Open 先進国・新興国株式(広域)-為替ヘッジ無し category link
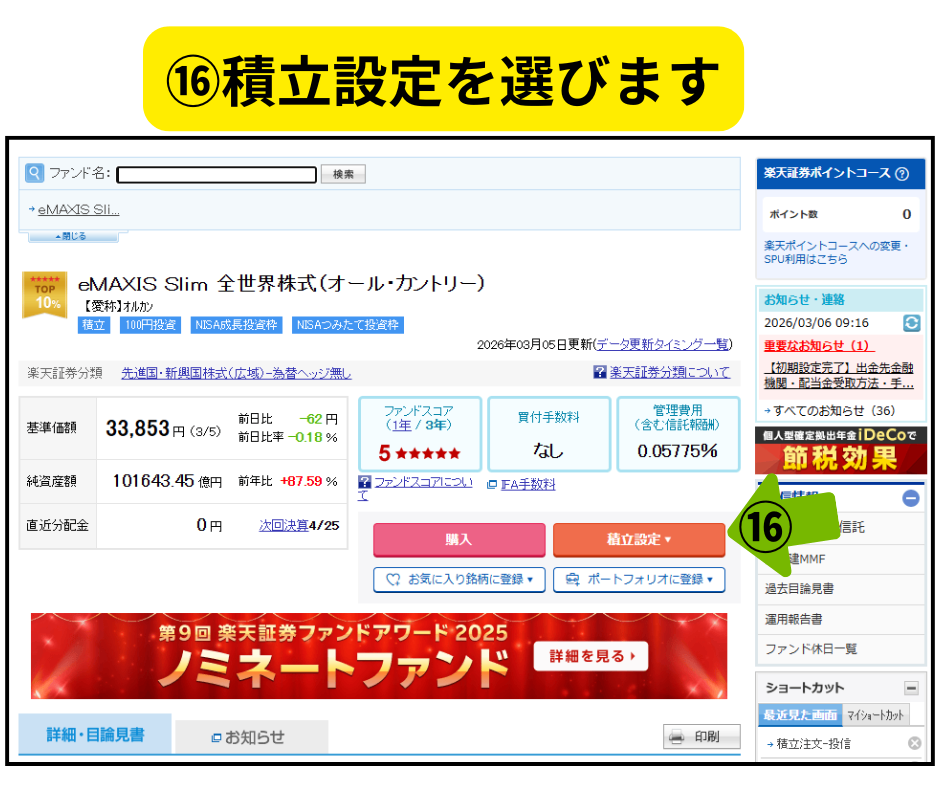This screenshot has height=788, width=940. coord(236,373)
